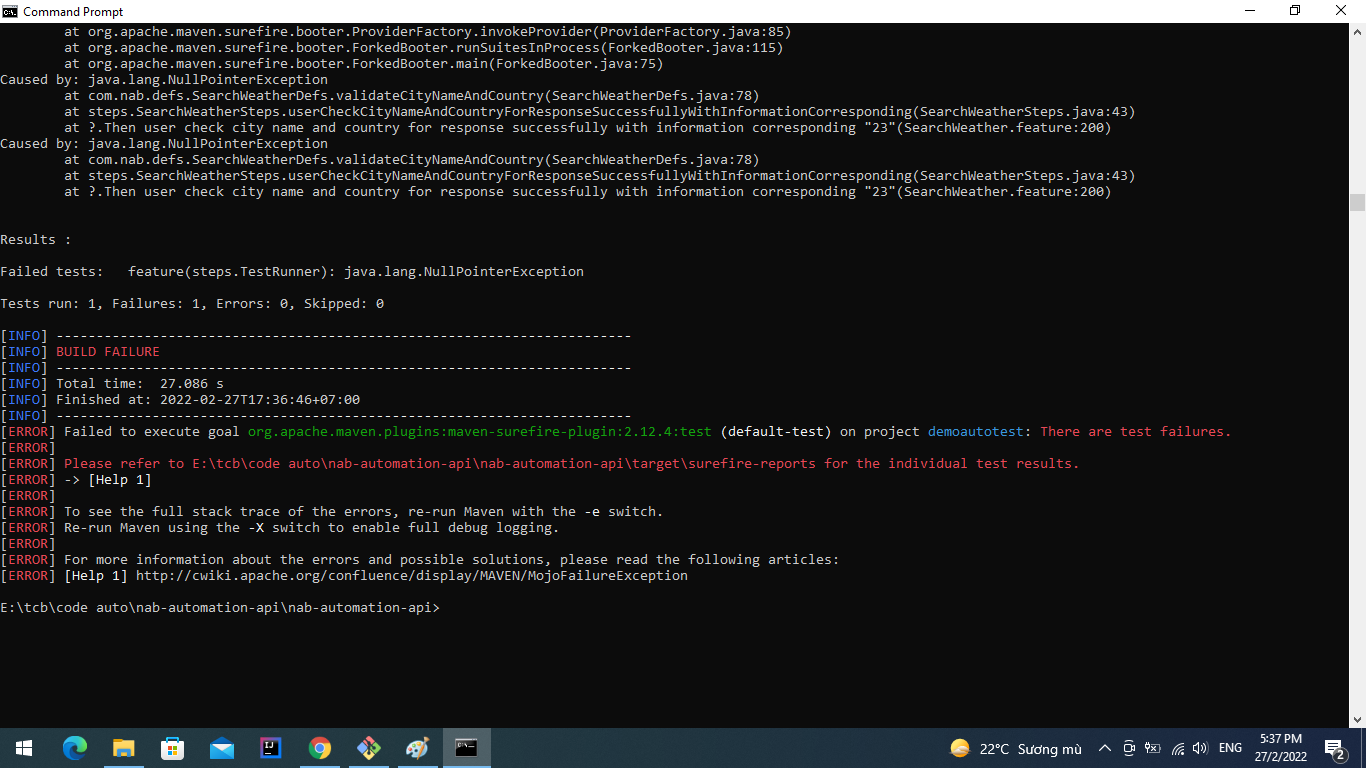Image resolution: width=1366 pixels, height=768 pixels.
Task: Open Google Chrome from the taskbar
Action: tap(319, 748)
